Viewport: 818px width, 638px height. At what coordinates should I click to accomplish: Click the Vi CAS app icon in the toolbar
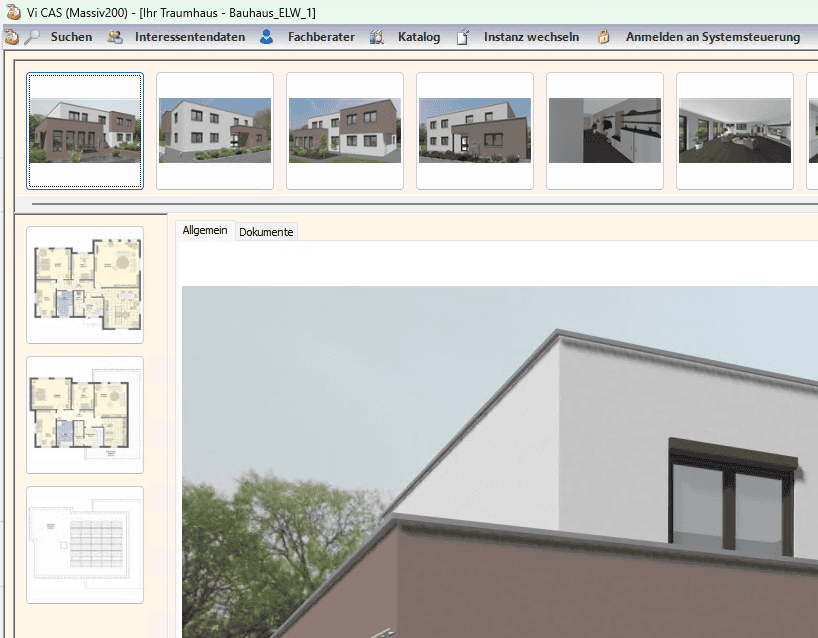click(x=12, y=37)
